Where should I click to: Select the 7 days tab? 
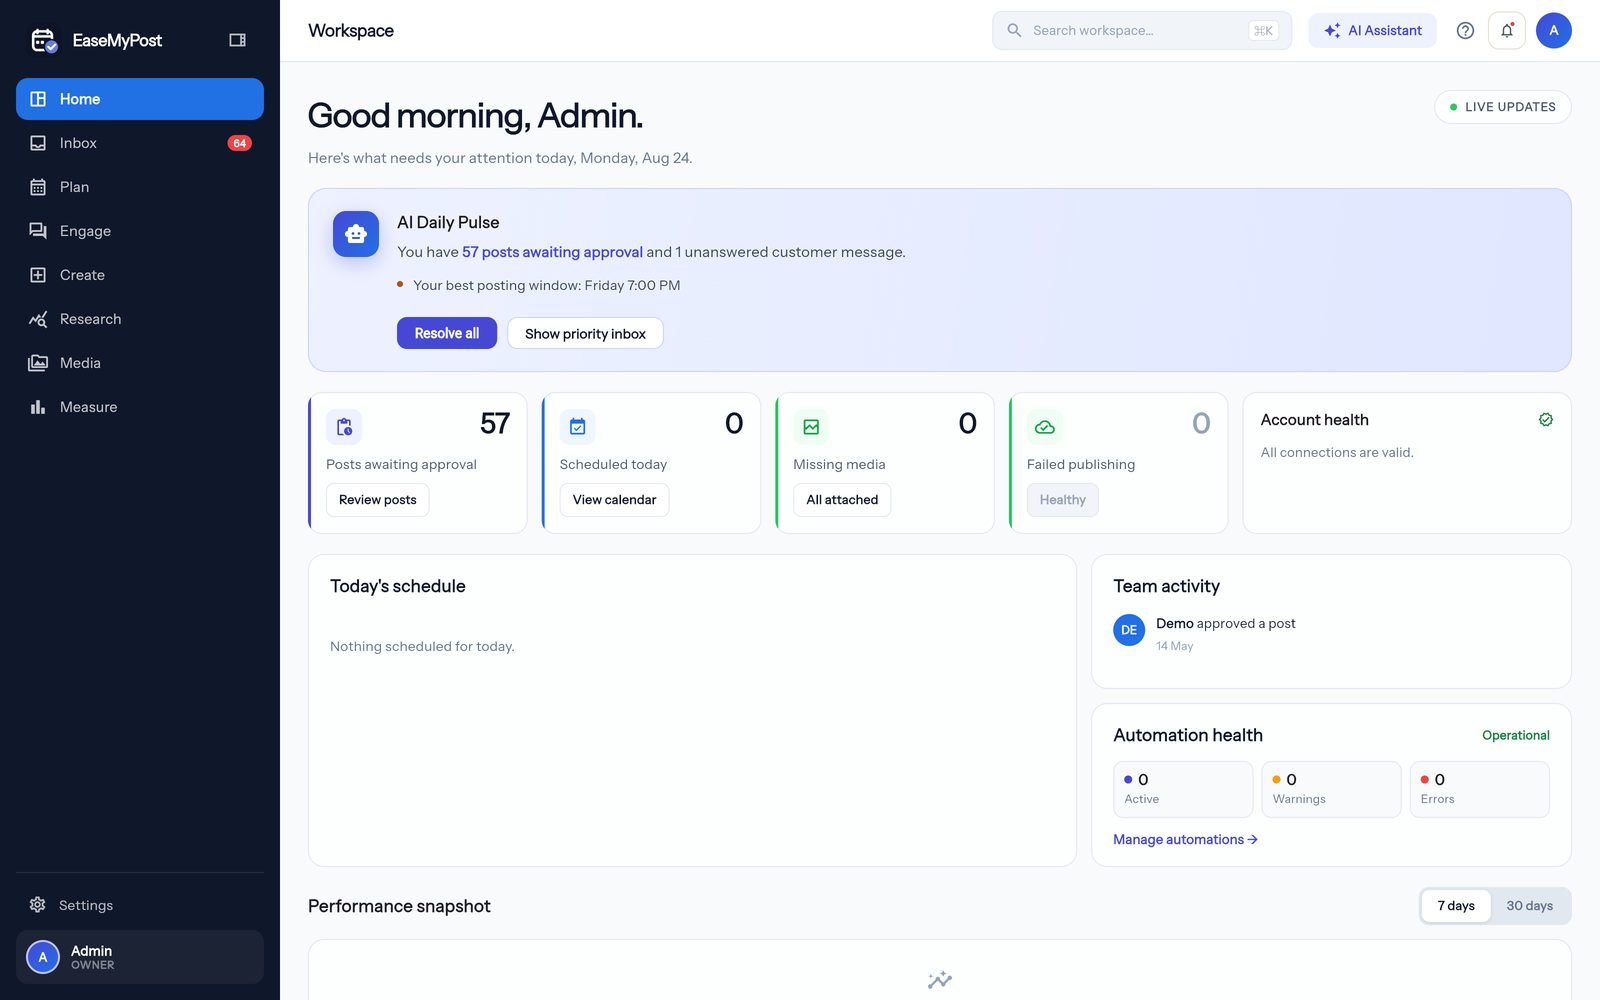point(1456,906)
